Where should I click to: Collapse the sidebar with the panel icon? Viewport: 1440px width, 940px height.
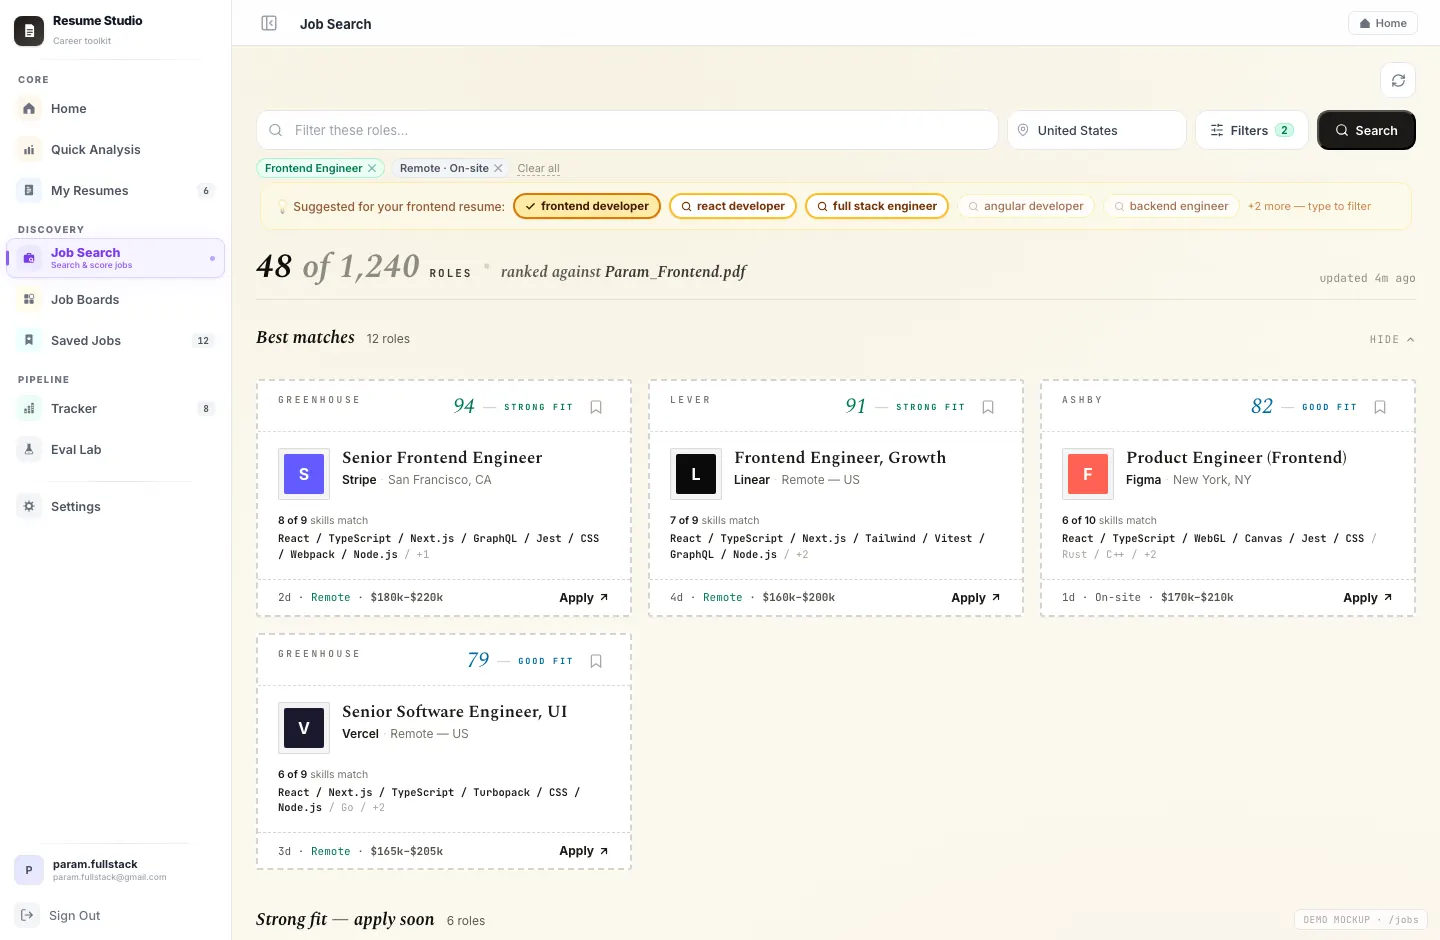269,23
